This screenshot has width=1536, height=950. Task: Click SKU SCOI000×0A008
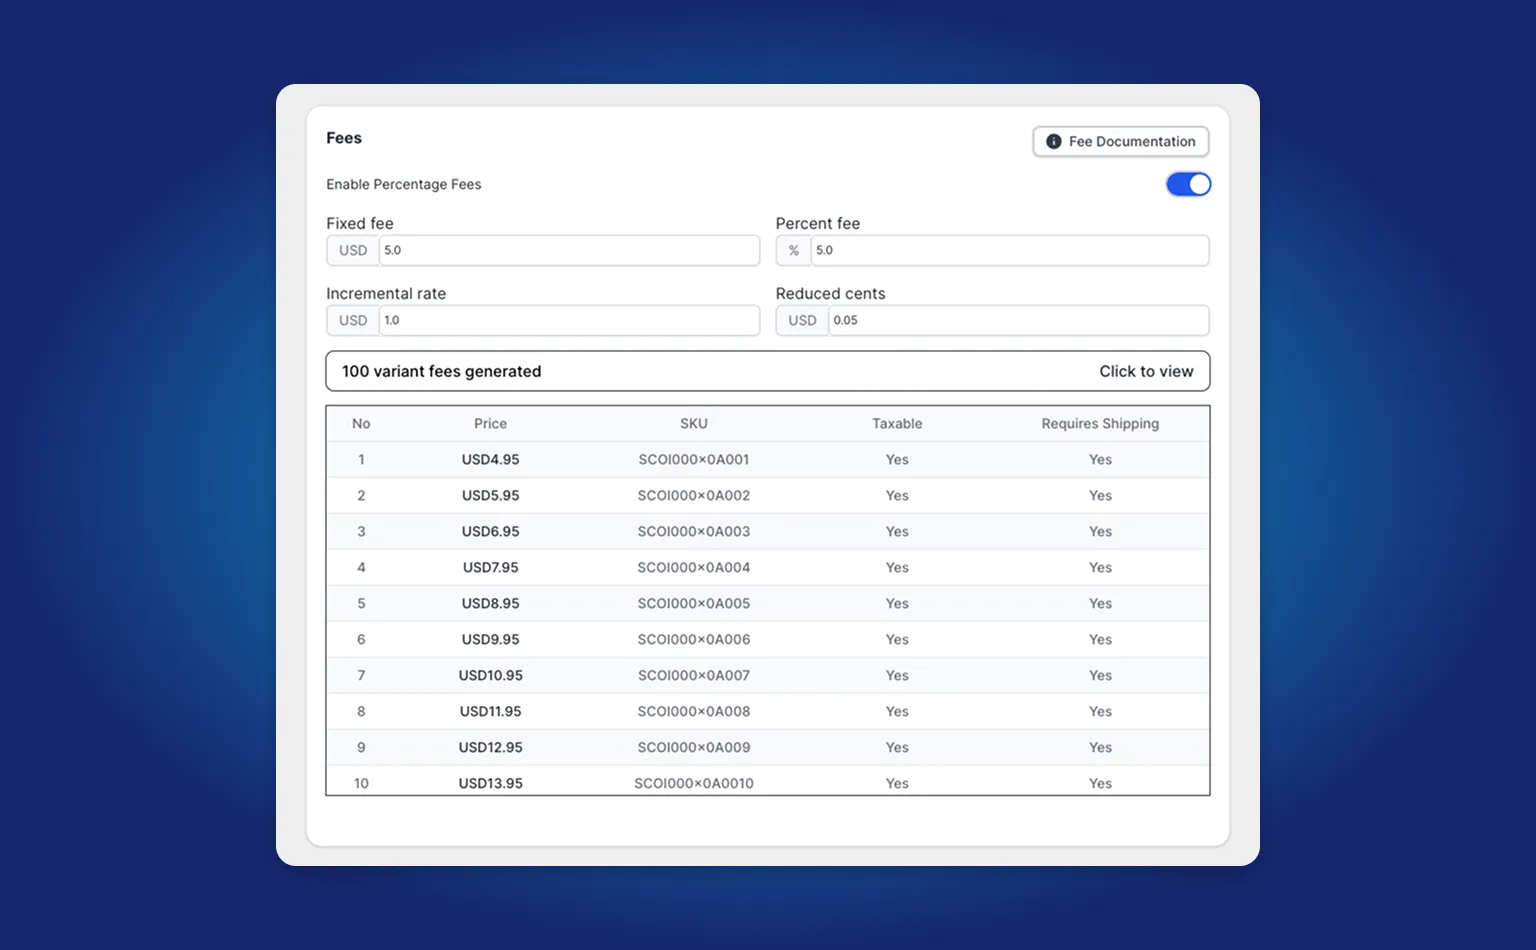[x=694, y=712]
